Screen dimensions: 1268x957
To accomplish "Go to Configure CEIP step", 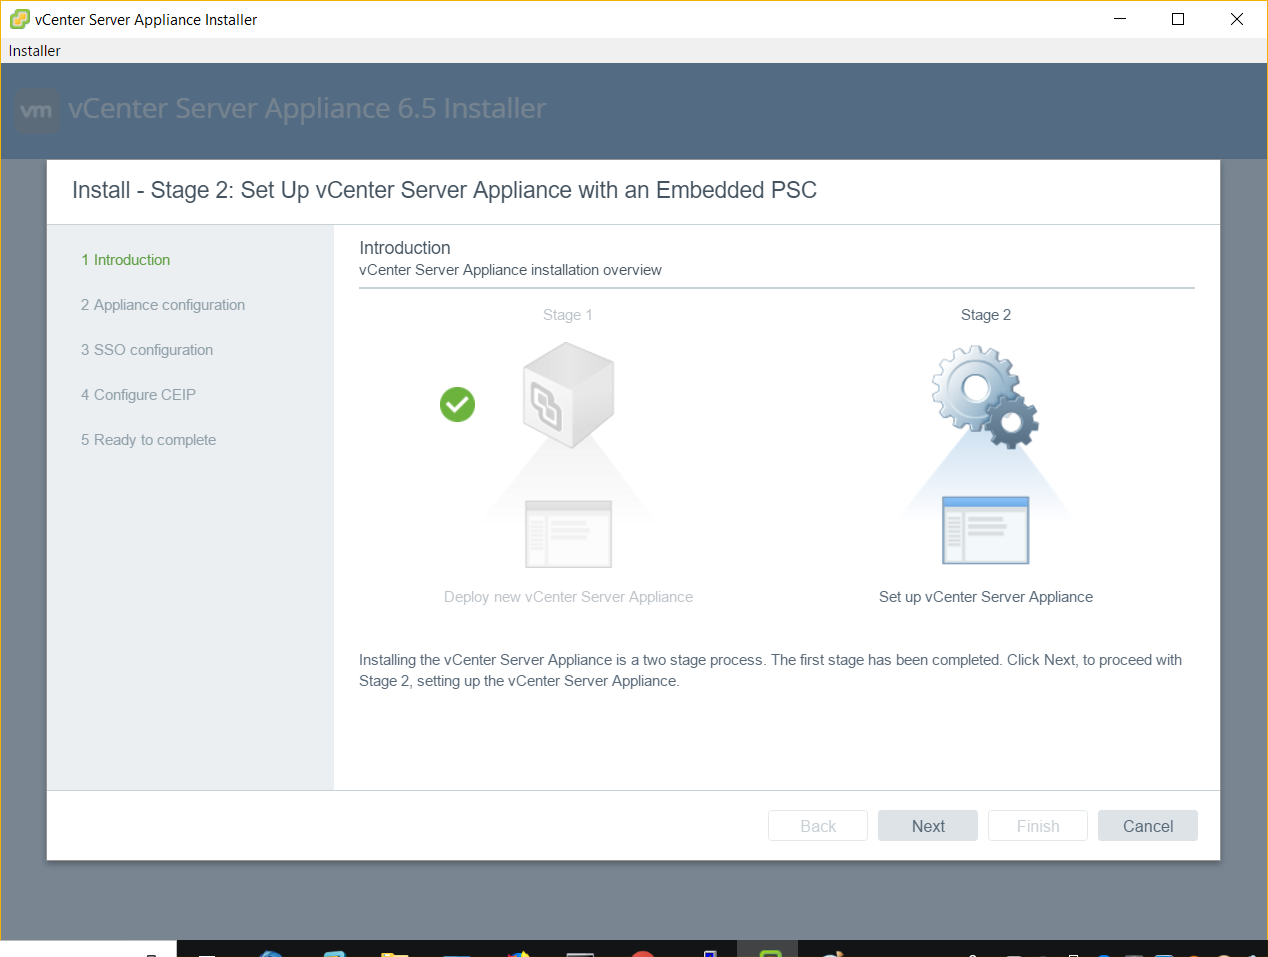I will click(x=138, y=395).
